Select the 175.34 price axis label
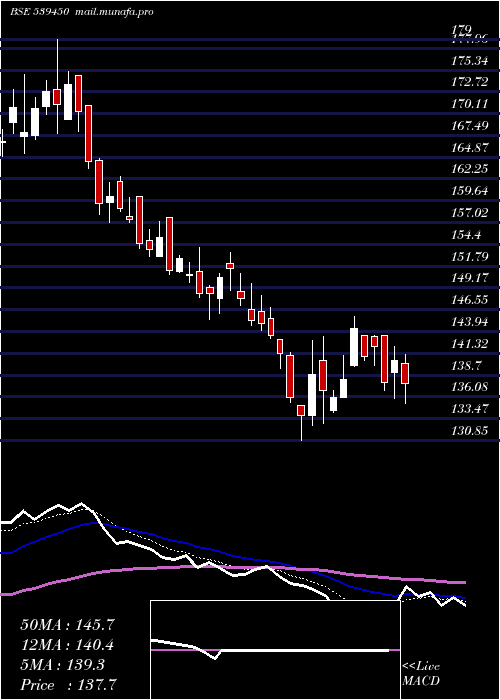 coord(469,61)
